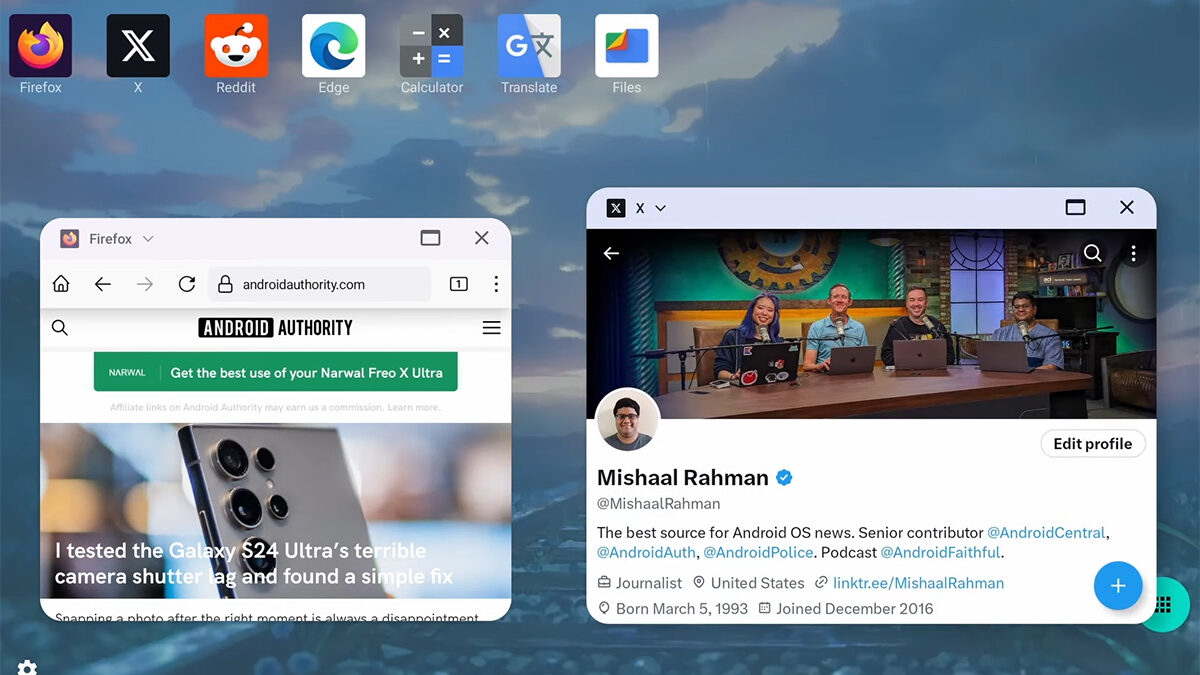Open the Firefox desktop shortcut
This screenshot has height=675, width=1200.
point(40,46)
